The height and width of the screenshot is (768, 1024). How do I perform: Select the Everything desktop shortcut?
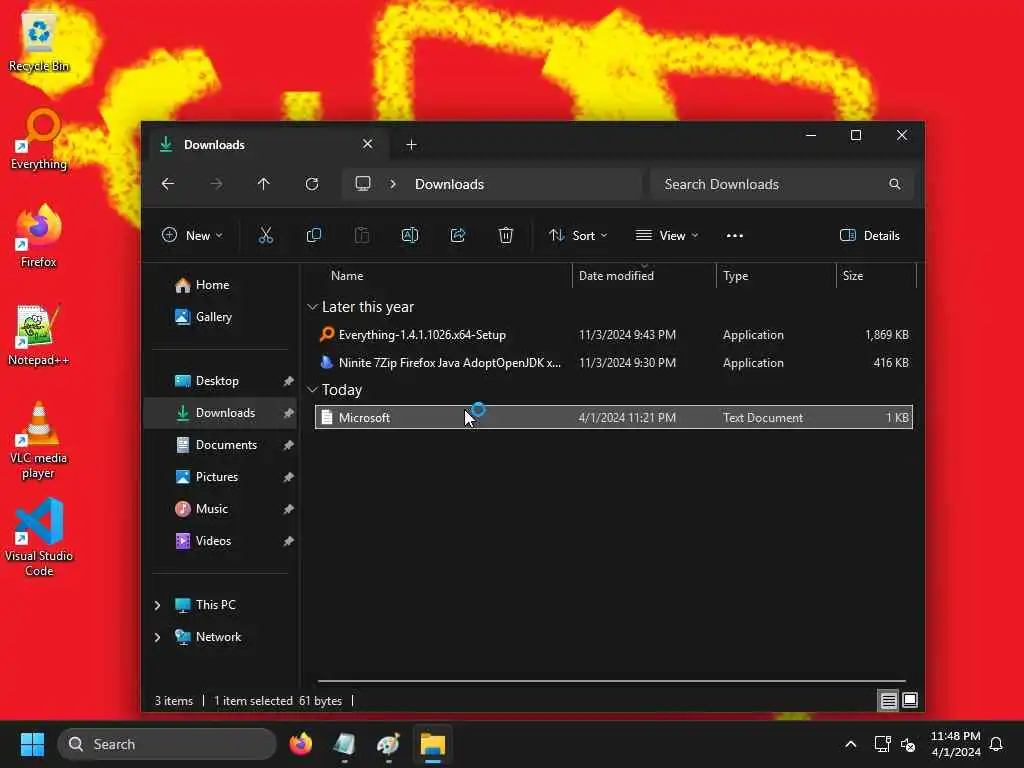tap(39, 140)
